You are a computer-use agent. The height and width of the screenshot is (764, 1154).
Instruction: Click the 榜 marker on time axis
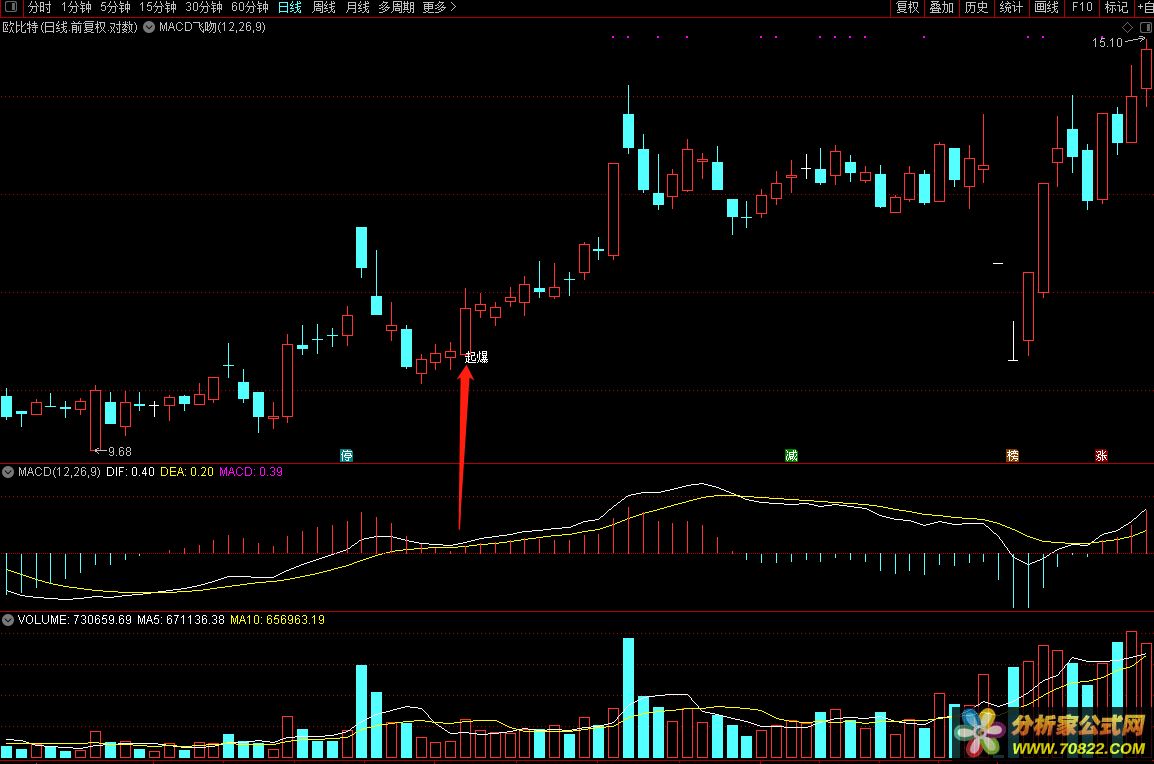[1013, 456]
